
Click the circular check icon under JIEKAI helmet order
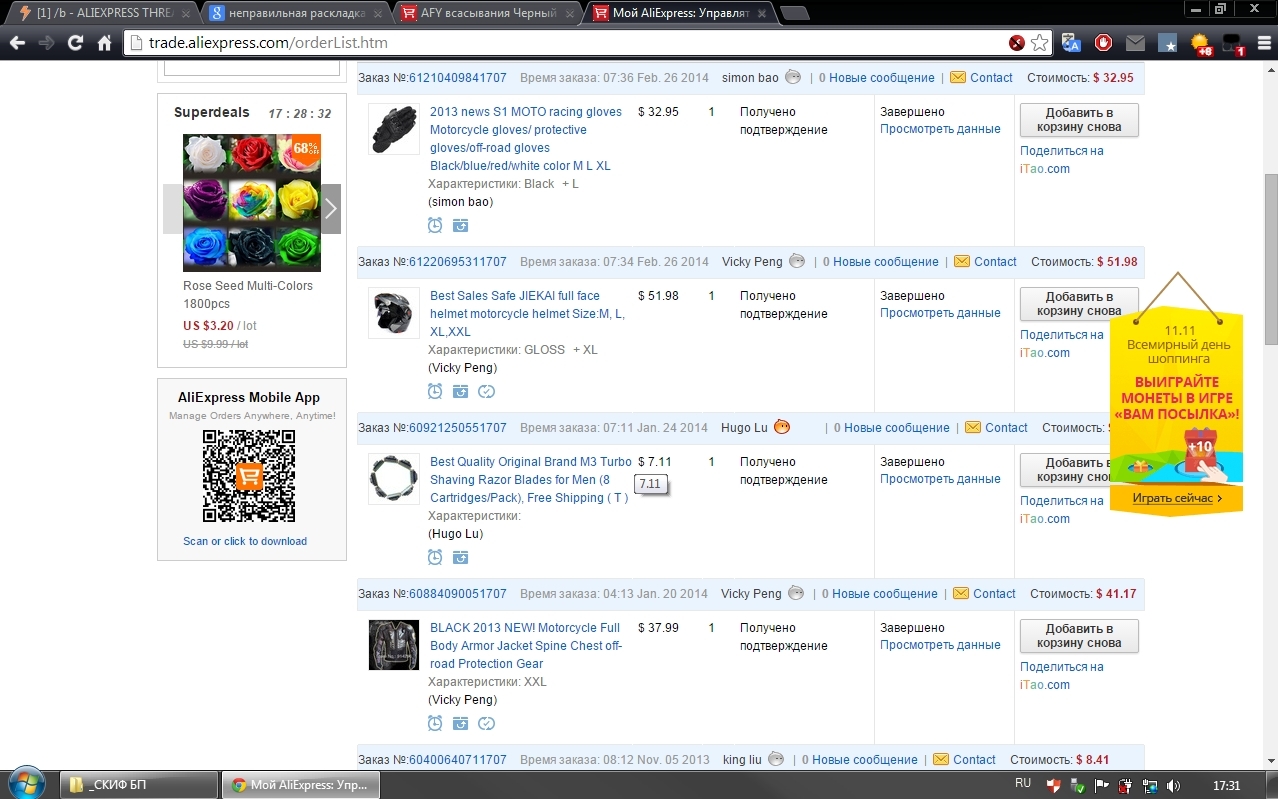[x=486, y=391]
